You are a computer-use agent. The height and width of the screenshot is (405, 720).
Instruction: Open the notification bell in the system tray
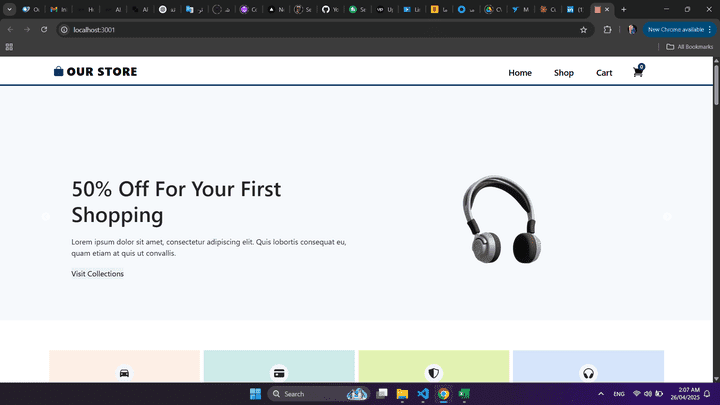pyautogui.click(x=707, y=394)
